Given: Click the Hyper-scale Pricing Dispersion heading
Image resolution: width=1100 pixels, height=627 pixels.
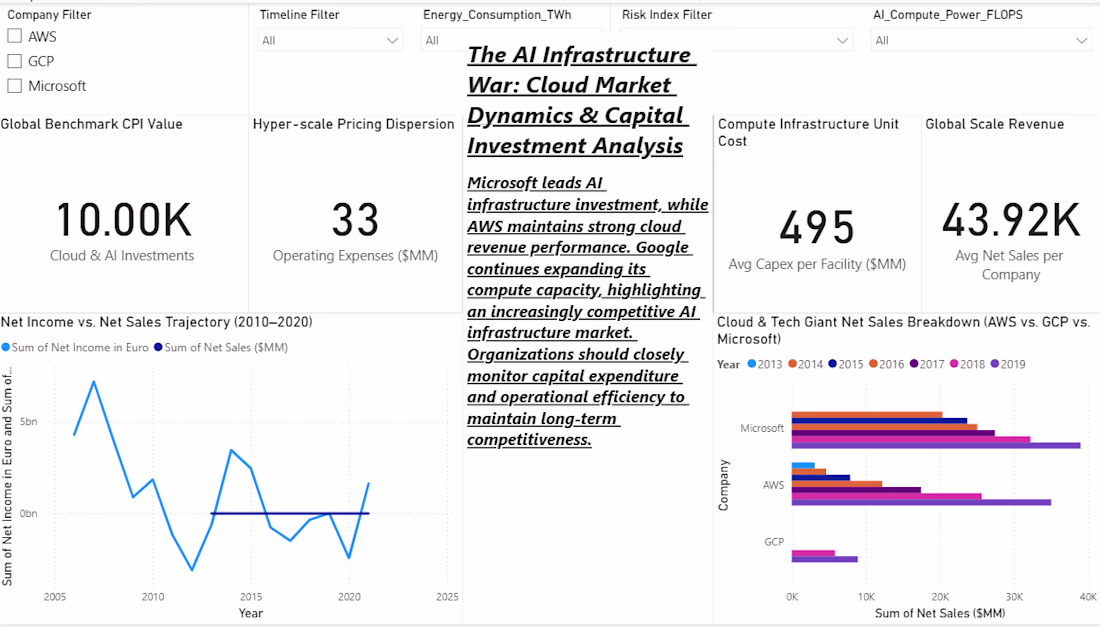Looking at the screenshot, I should click(x=354, y=124).
